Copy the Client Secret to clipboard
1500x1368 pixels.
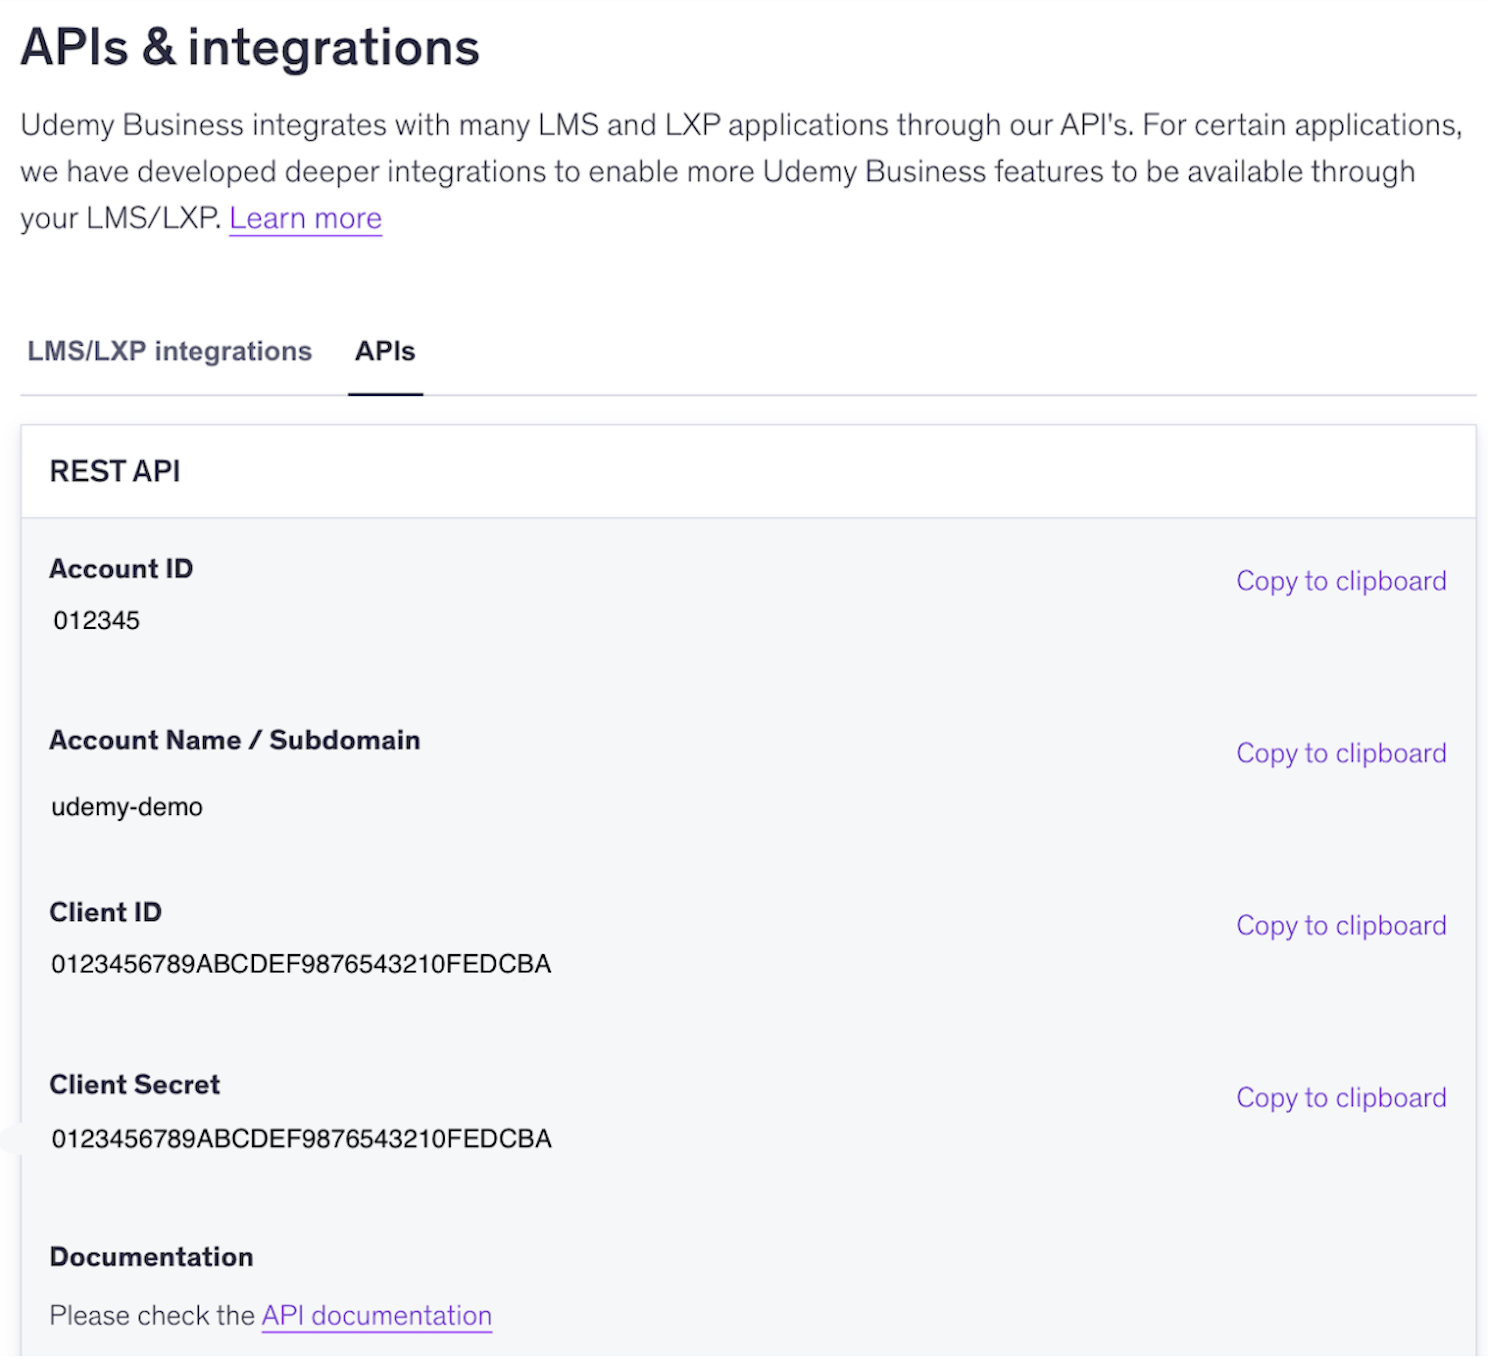1341,1098
